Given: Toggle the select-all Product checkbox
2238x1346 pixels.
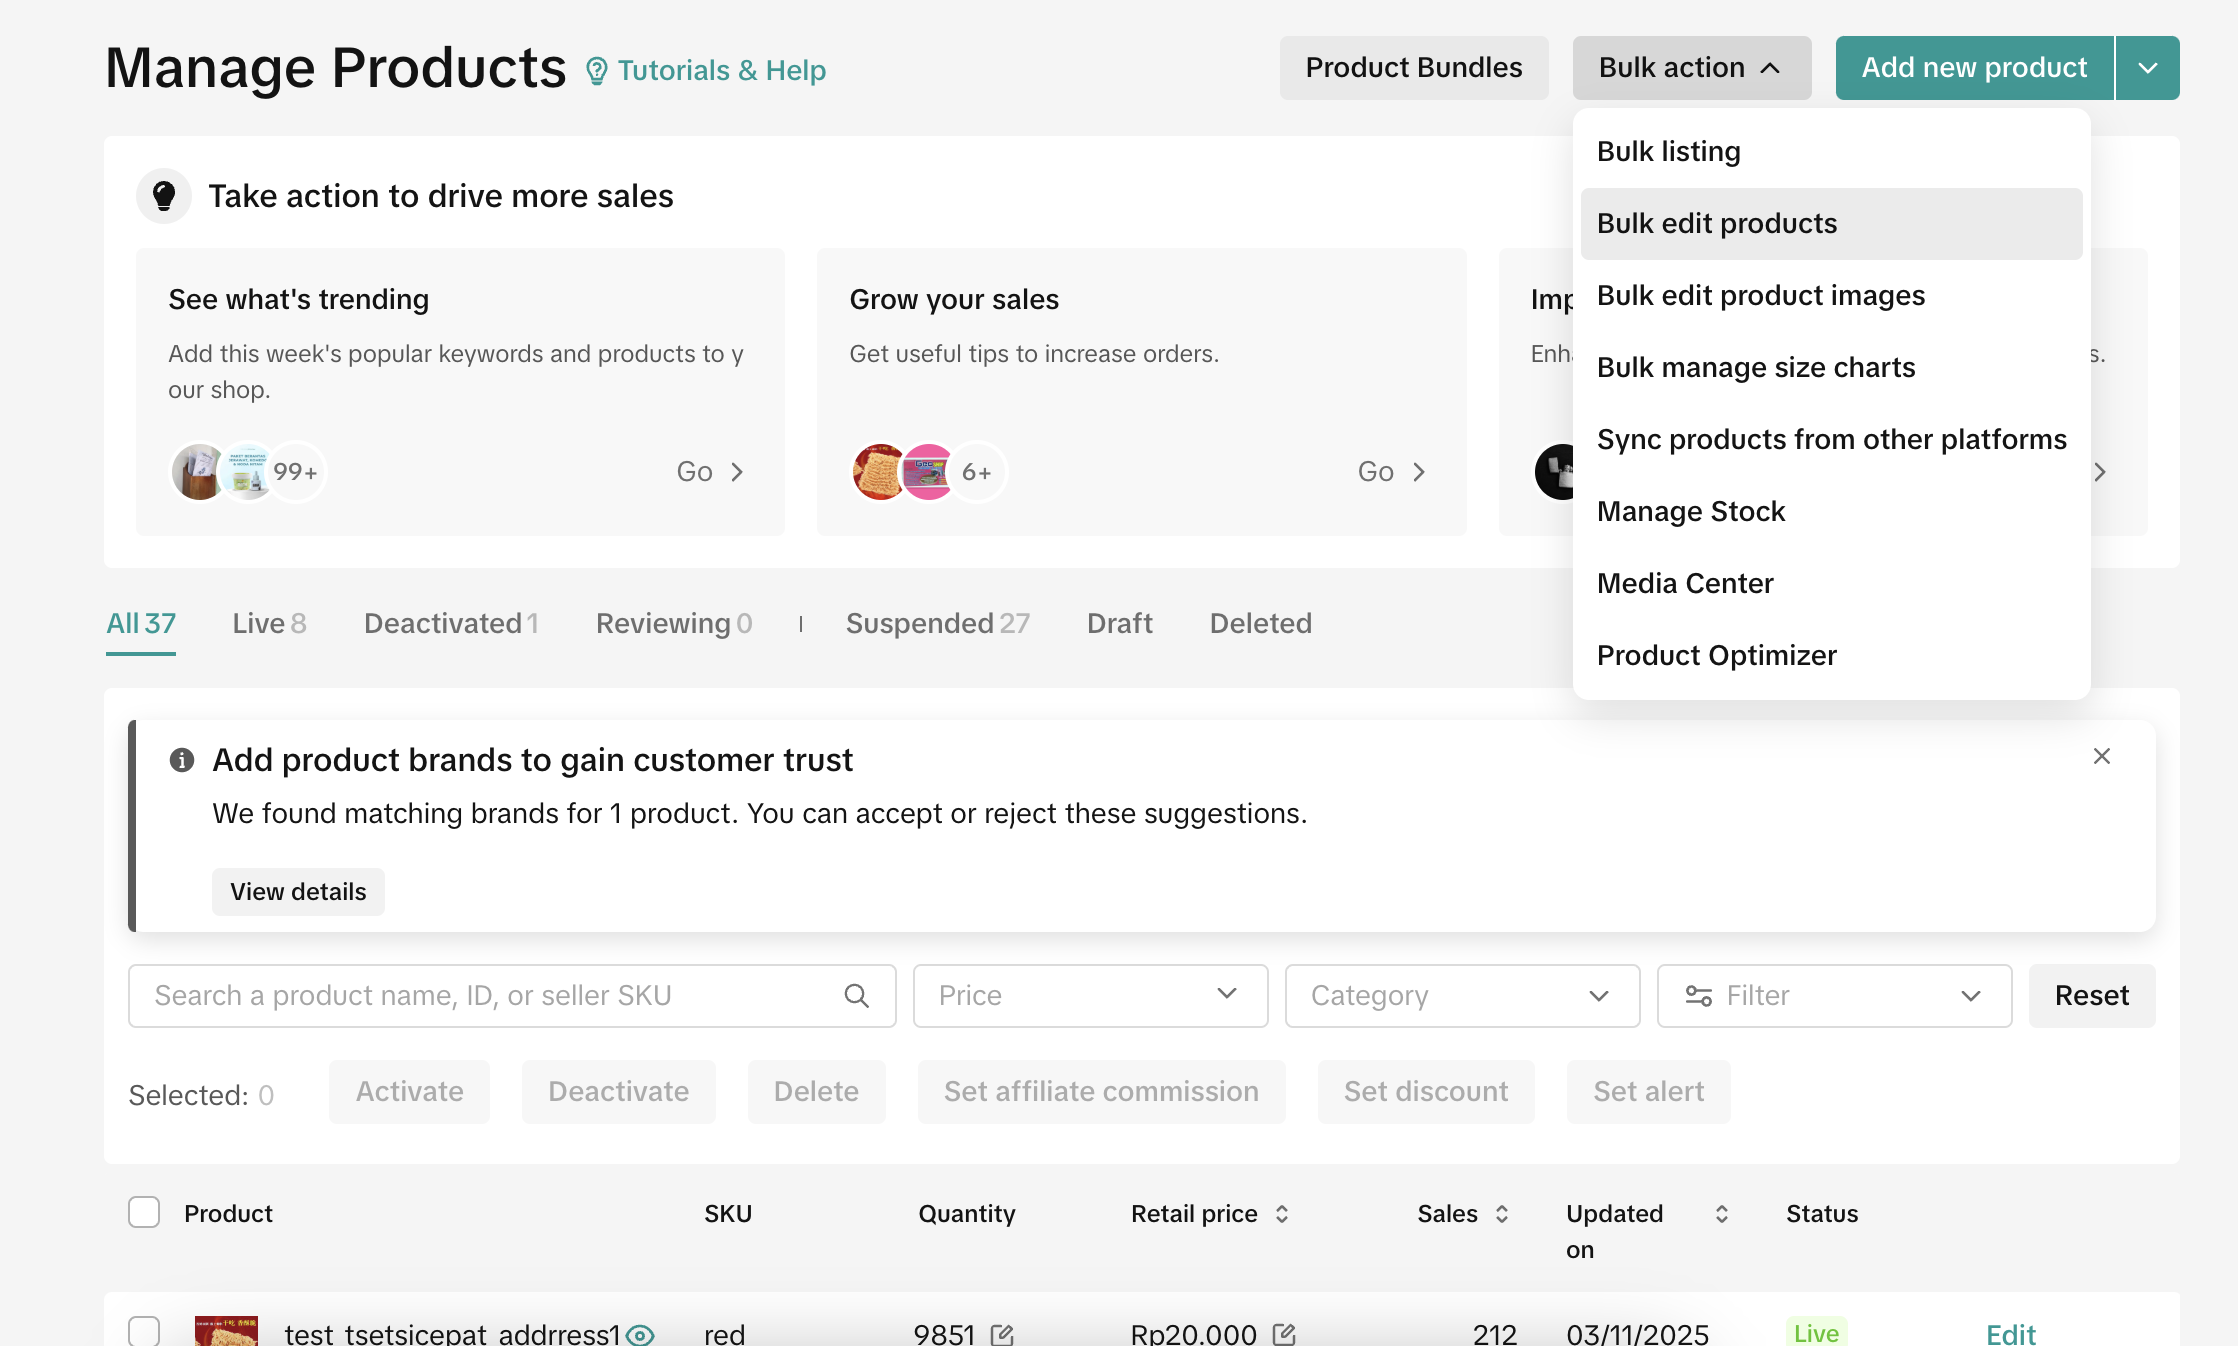Looking at the screenshot, I should (144, 1212).
